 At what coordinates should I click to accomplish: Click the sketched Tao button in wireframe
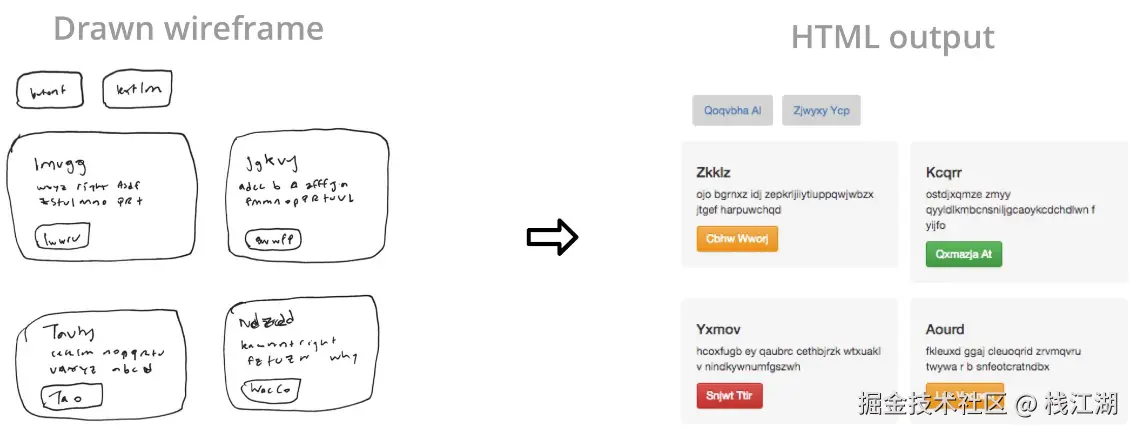(x=71, y=398)
